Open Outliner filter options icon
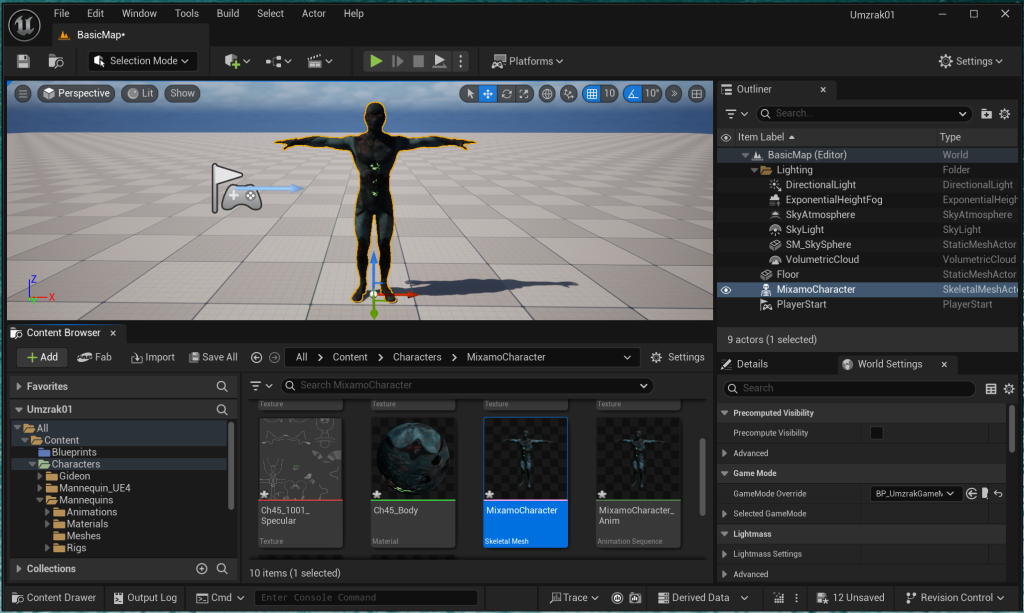Image resolution: width=1024 pixels, height=613 pixels. pos(736,114)
